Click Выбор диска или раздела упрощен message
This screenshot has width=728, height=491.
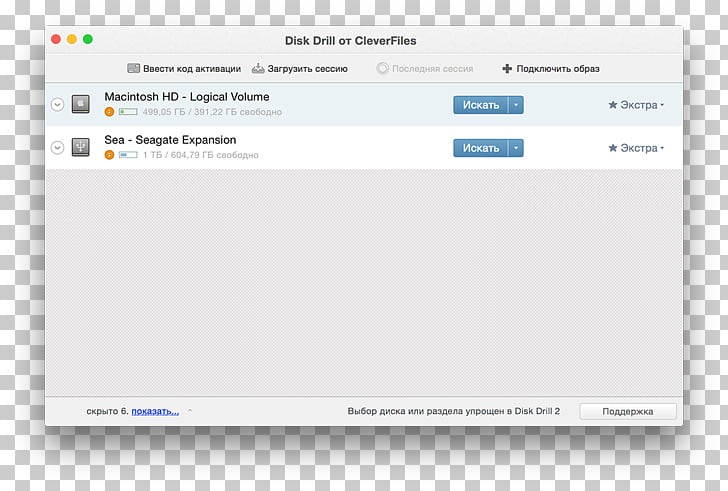point(454,411)
